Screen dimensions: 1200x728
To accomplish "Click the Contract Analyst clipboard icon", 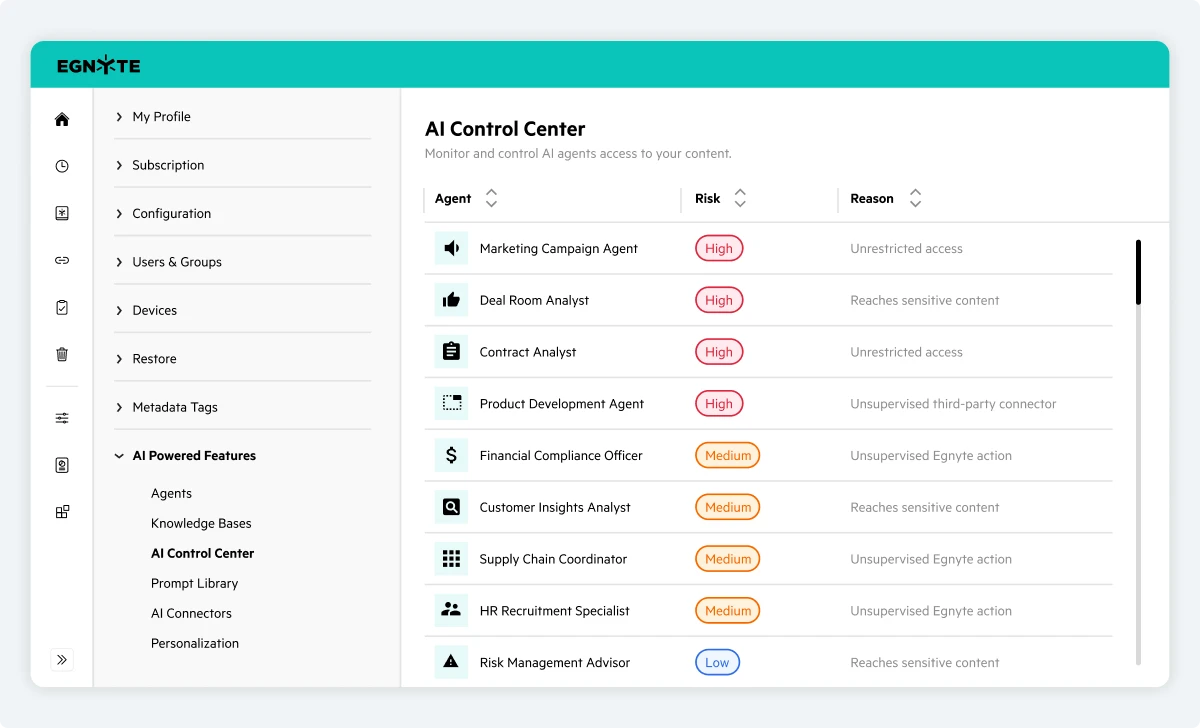I will (x=451, y=352).
